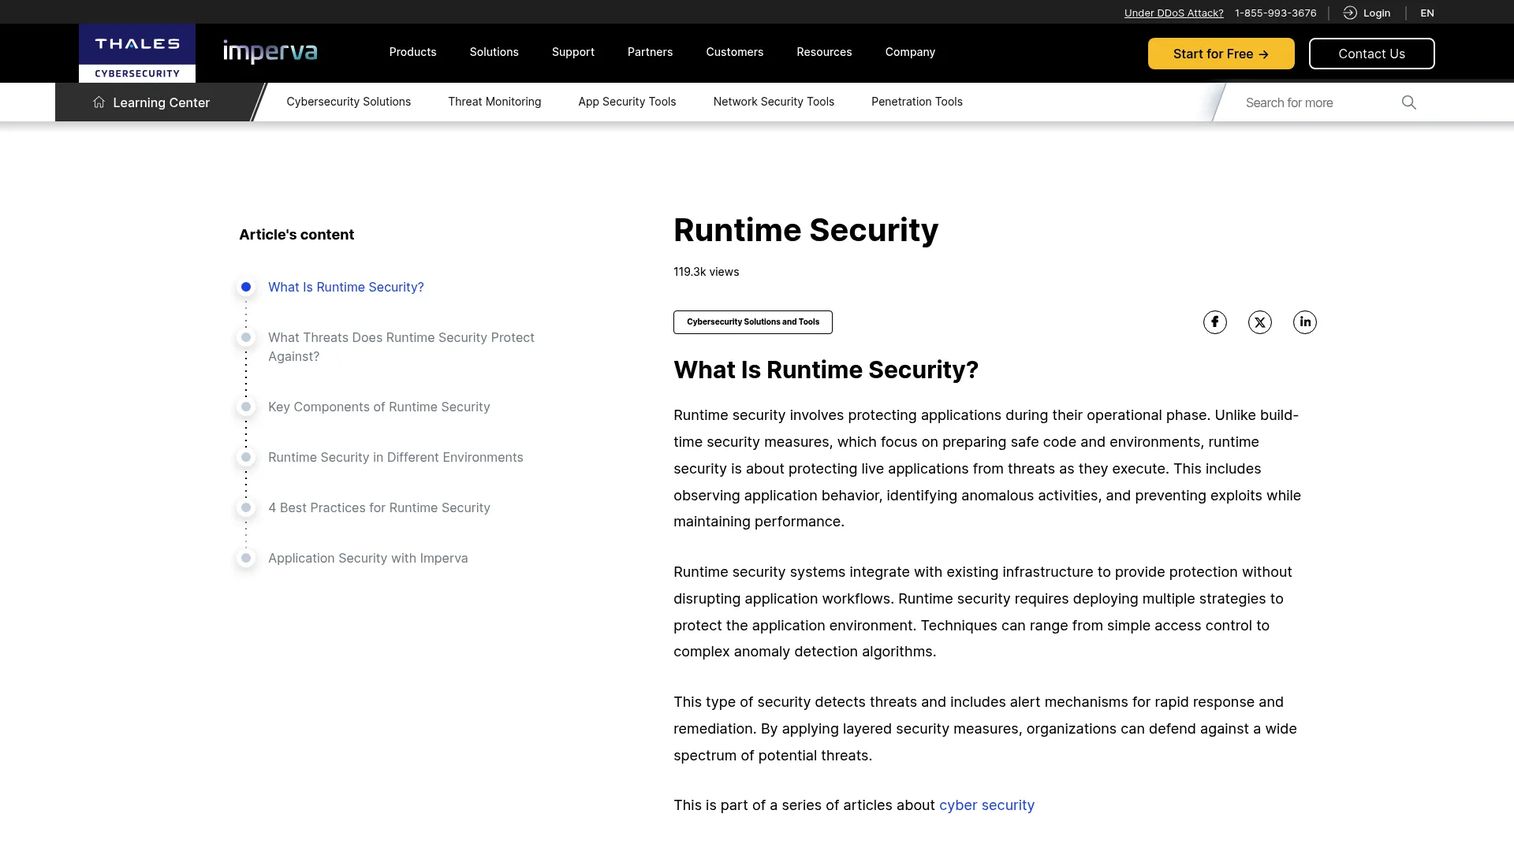Screen dimensions: 1514x851
Task: Share article on LinkedIn icon
Action: [1305, 322]
